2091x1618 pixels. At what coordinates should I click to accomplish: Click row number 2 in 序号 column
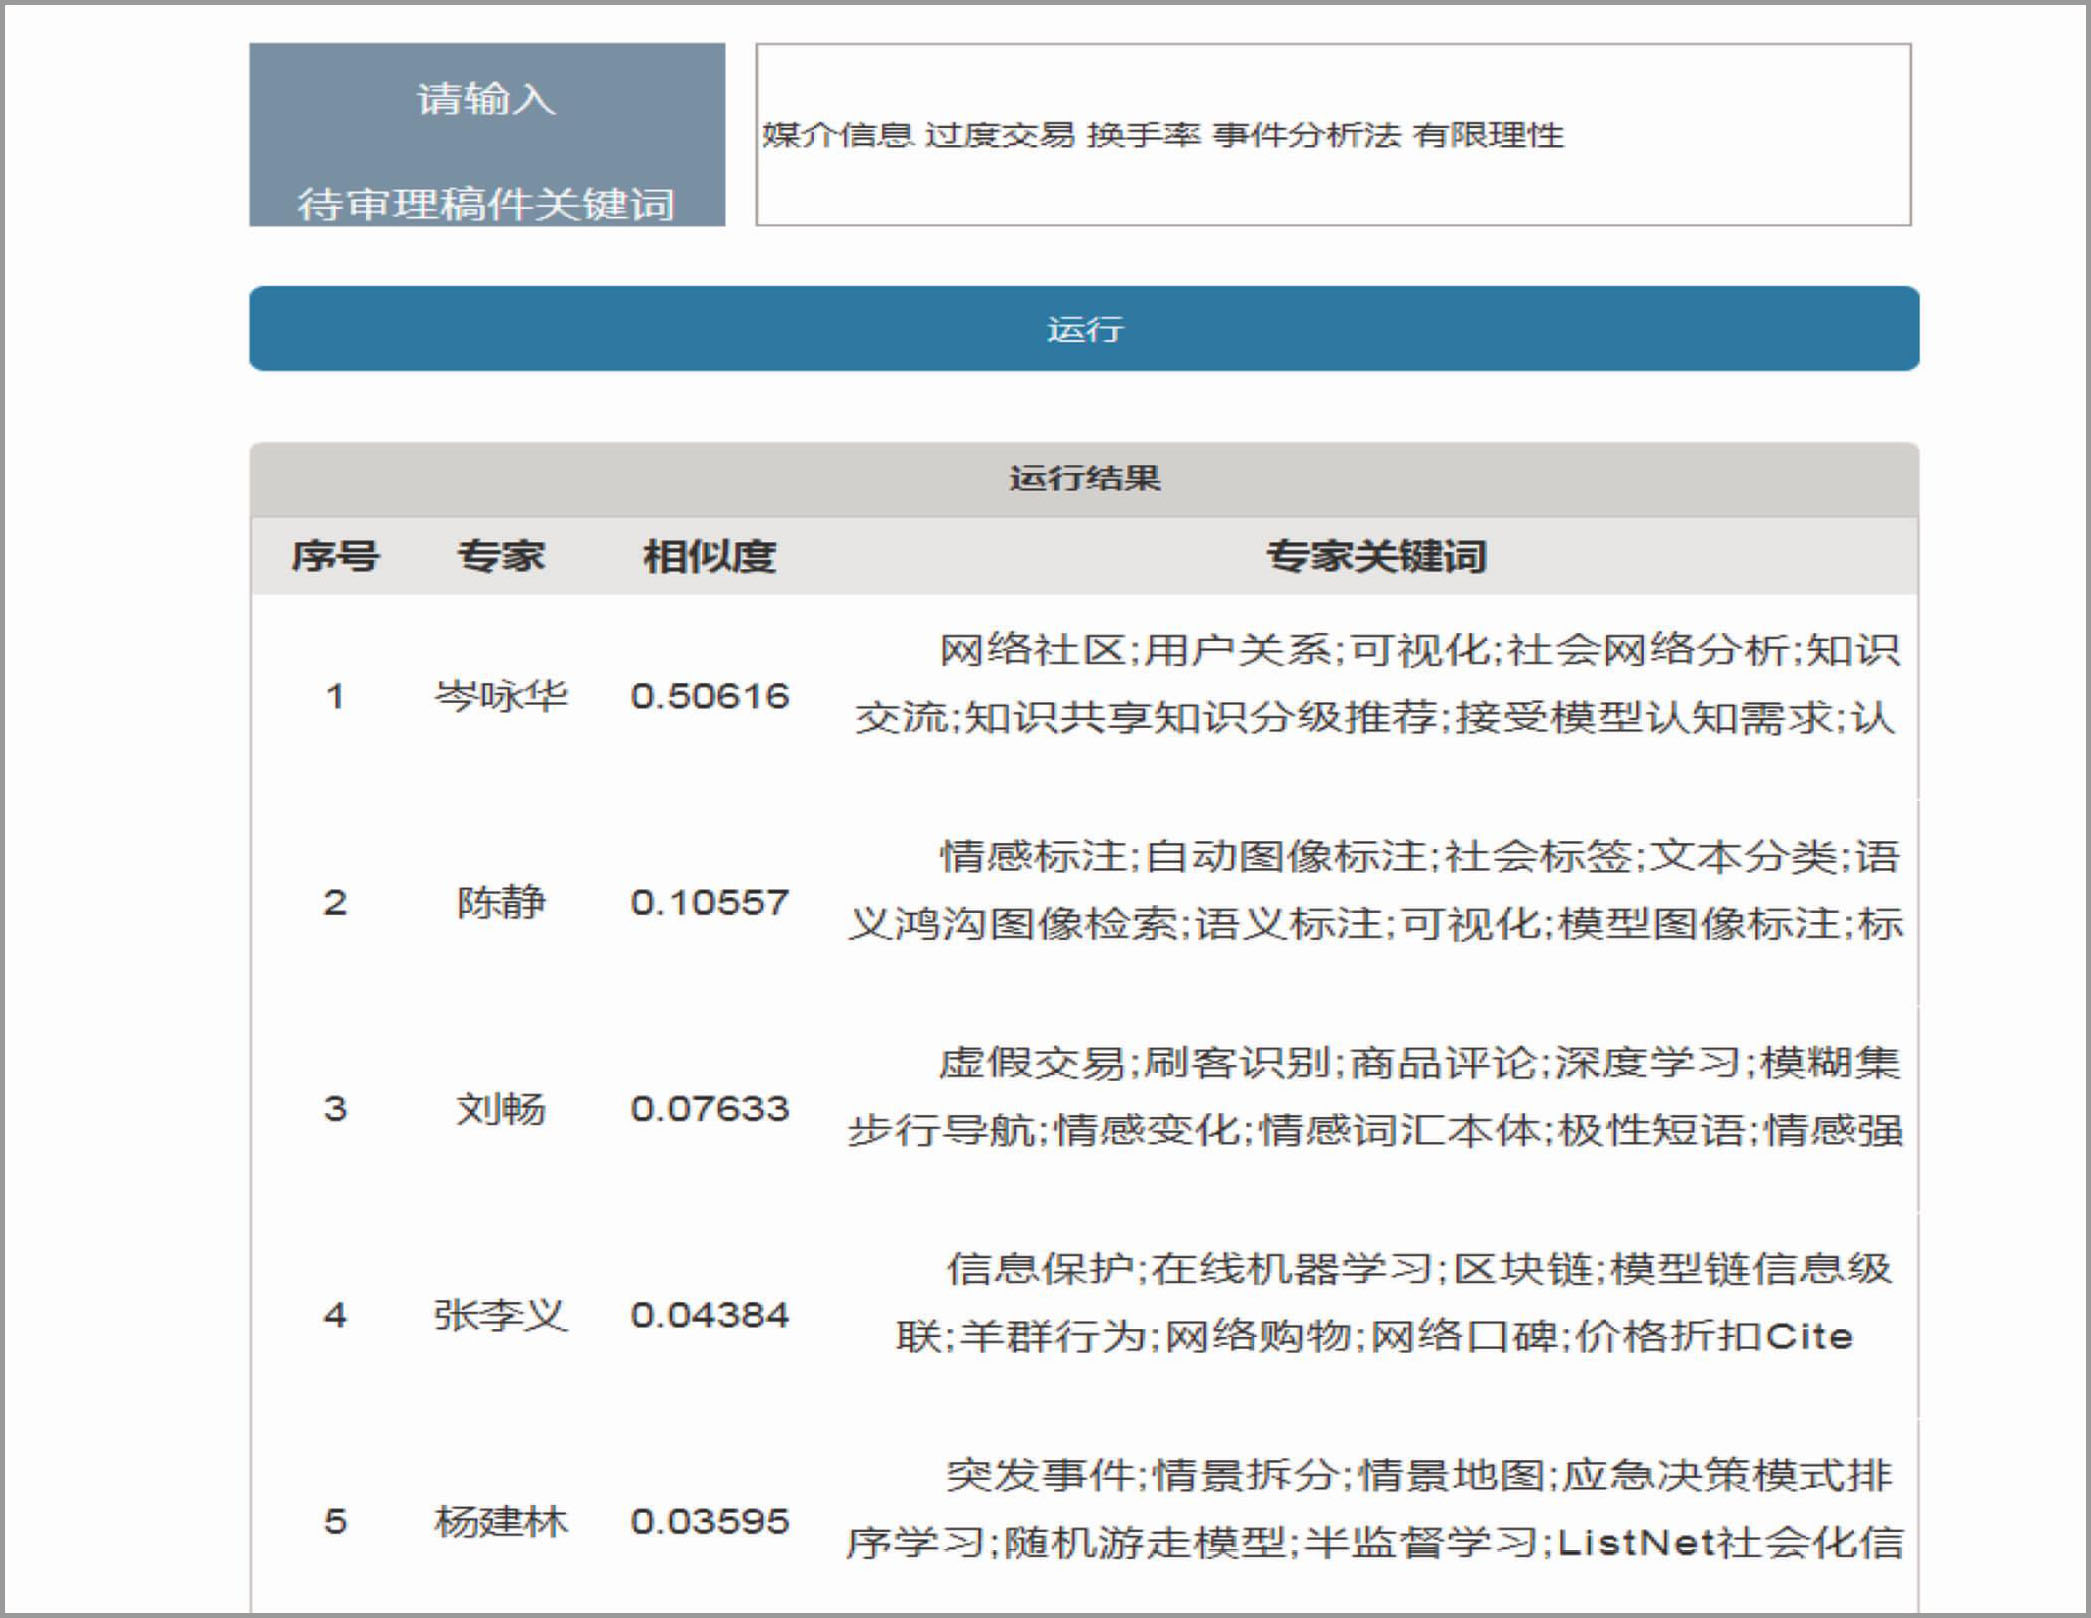click(x=335, y=902)
